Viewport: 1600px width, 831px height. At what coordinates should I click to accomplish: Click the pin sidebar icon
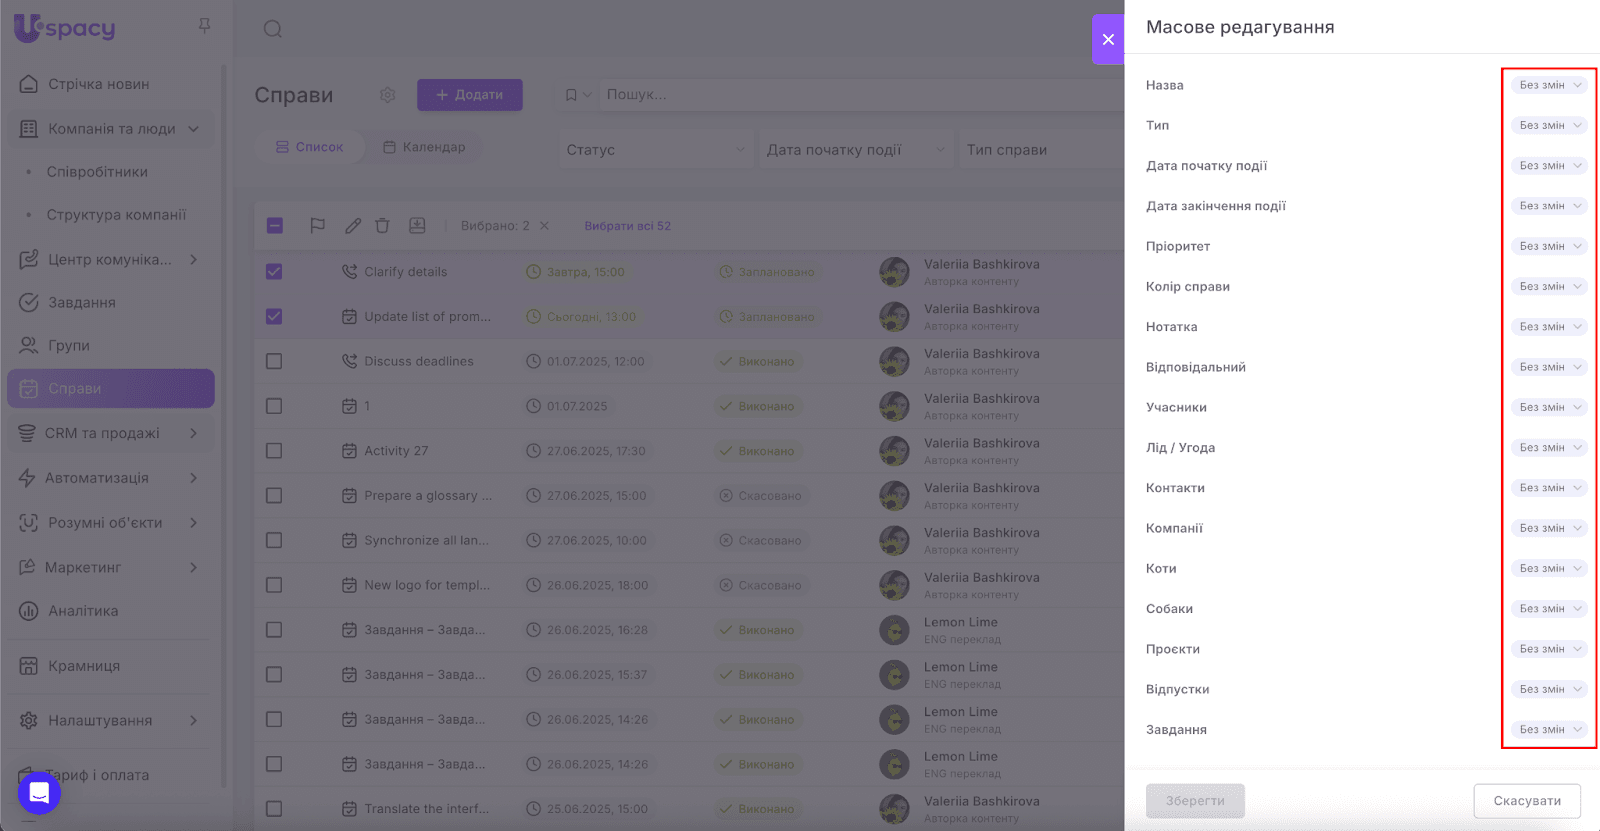point(204,26)
